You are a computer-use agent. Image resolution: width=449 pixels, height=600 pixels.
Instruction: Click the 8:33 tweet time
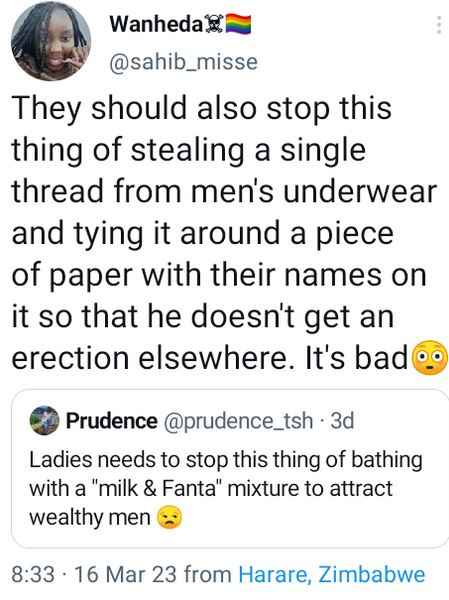pyautogui.click(x=33, y=575)
